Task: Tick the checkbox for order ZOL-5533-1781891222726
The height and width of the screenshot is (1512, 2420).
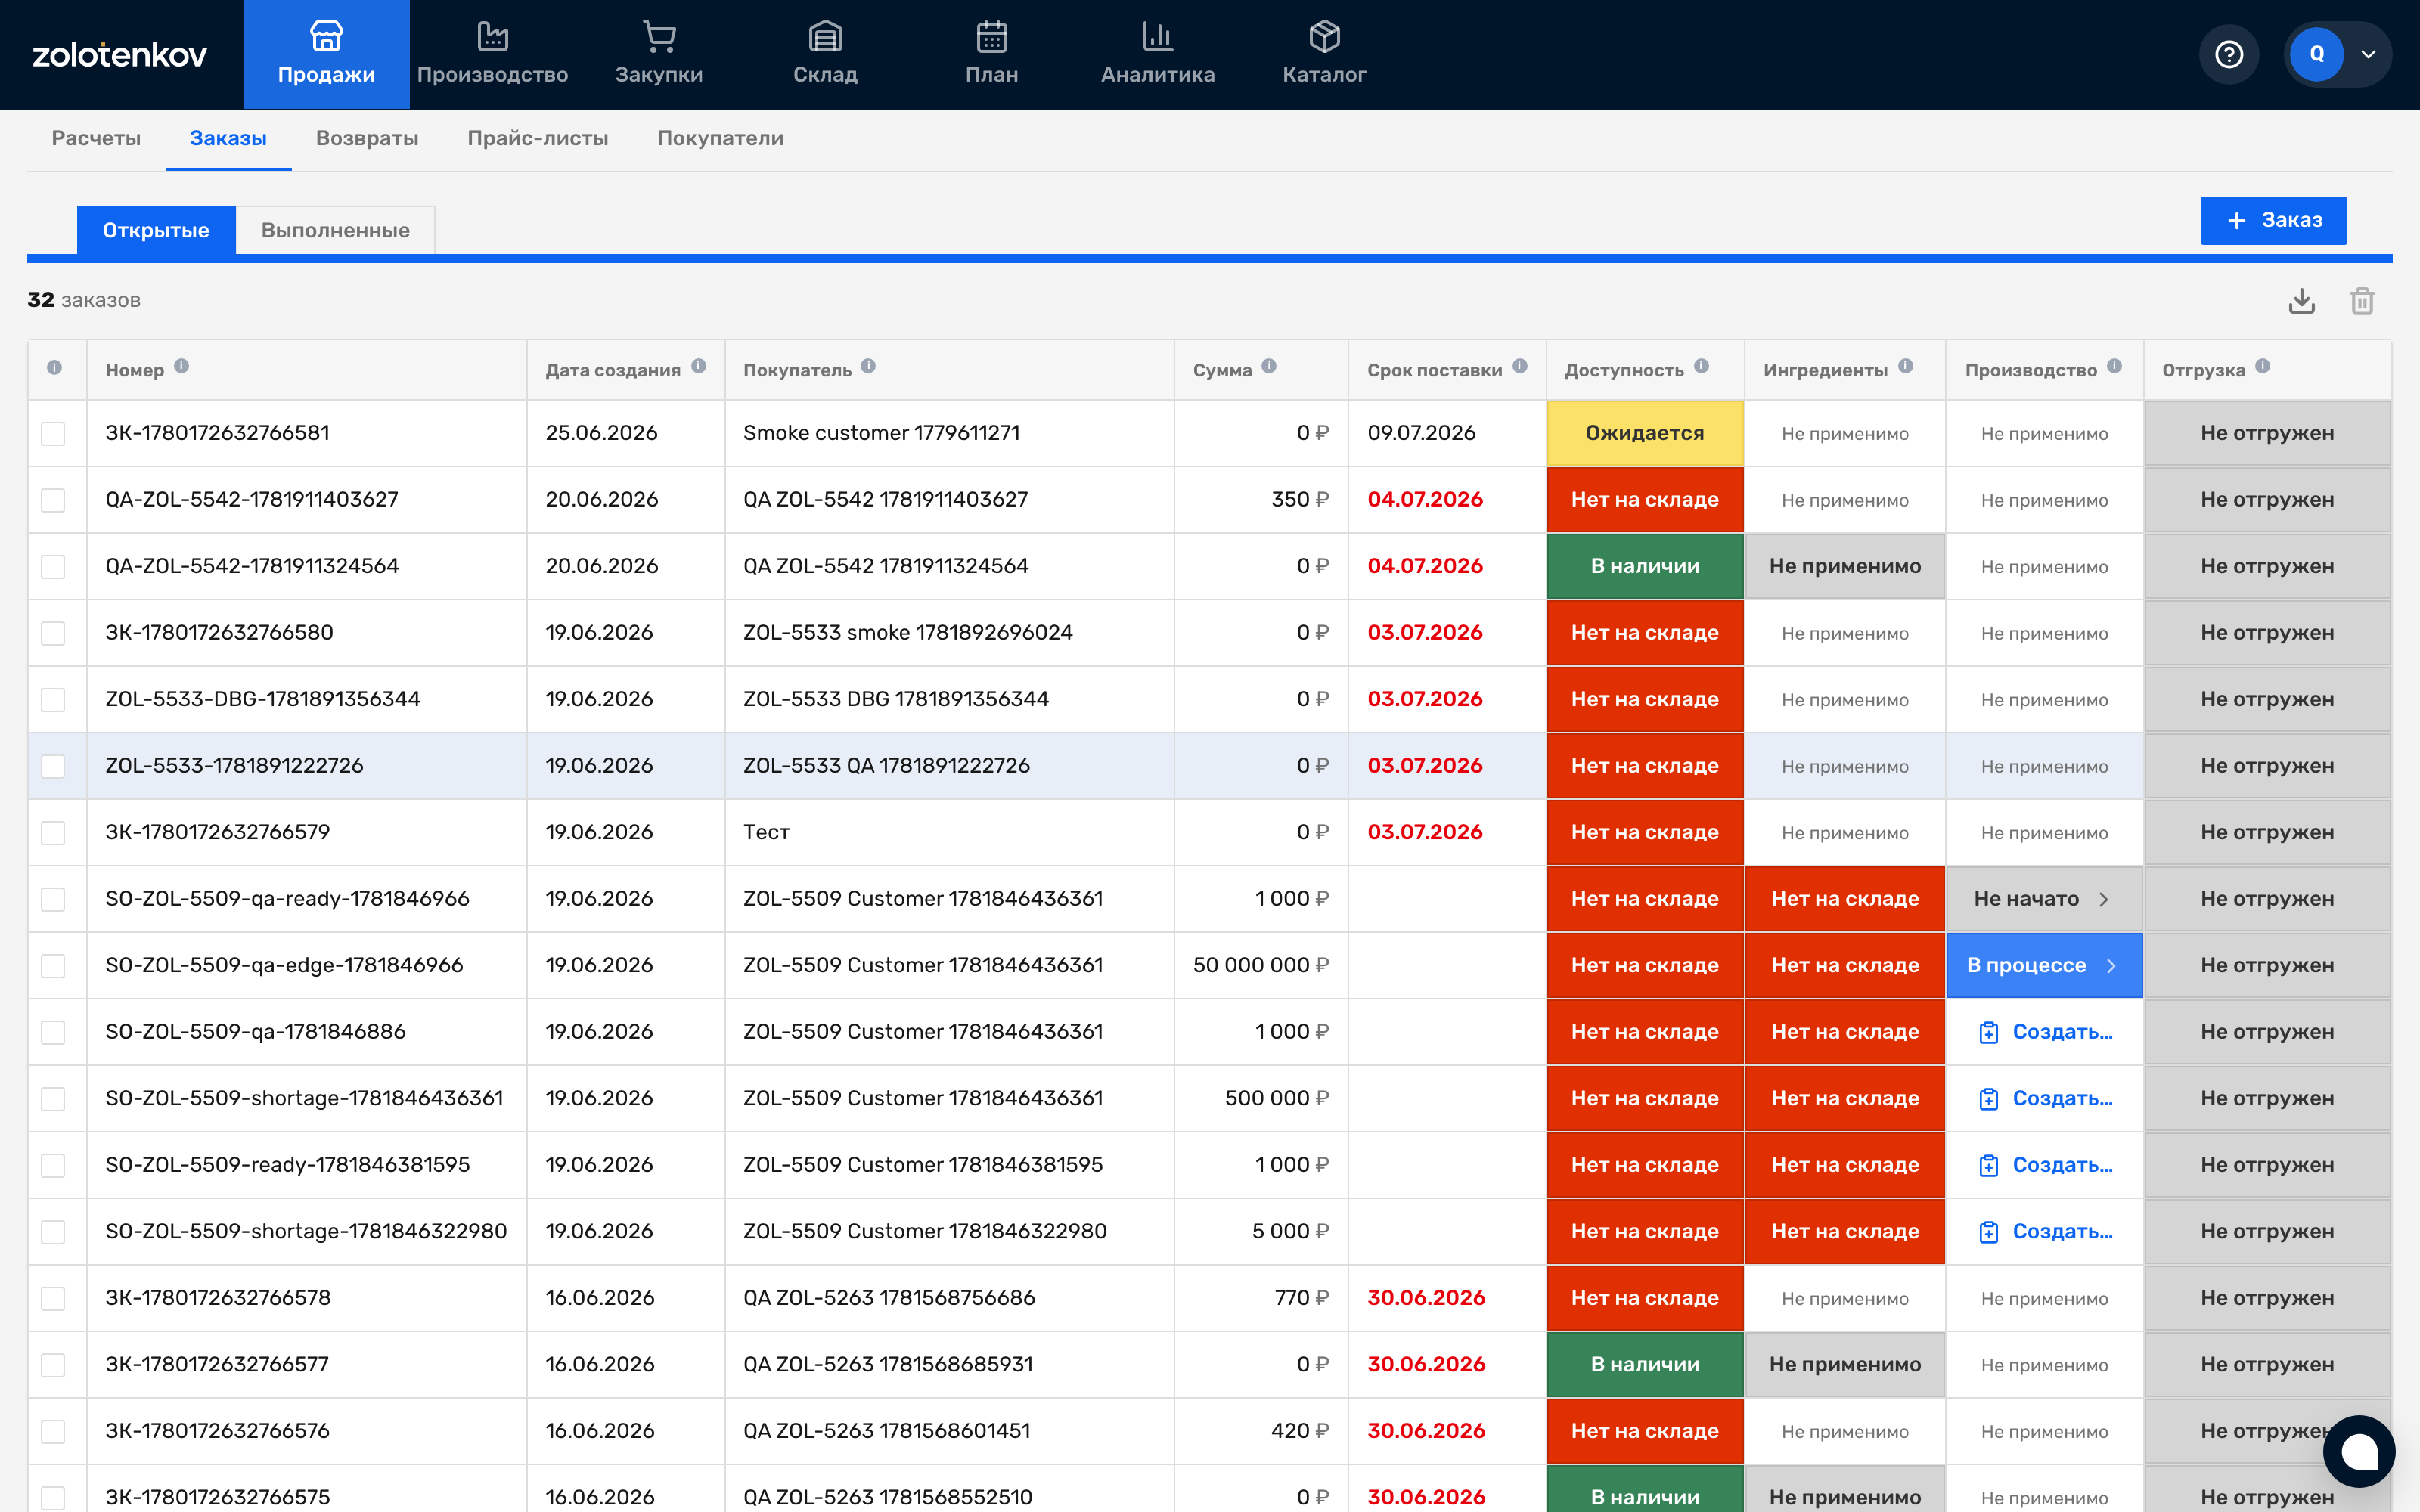Action: point(53,767)
